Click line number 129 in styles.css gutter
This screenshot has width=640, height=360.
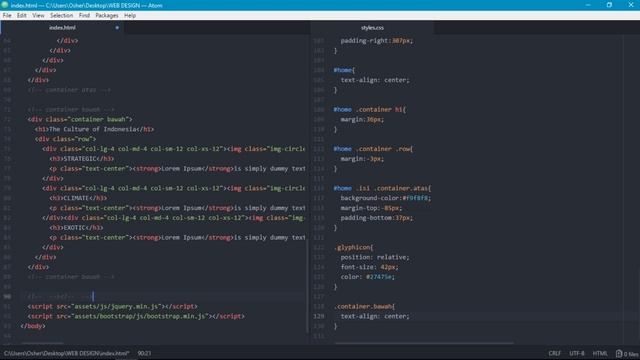(319, 316)
